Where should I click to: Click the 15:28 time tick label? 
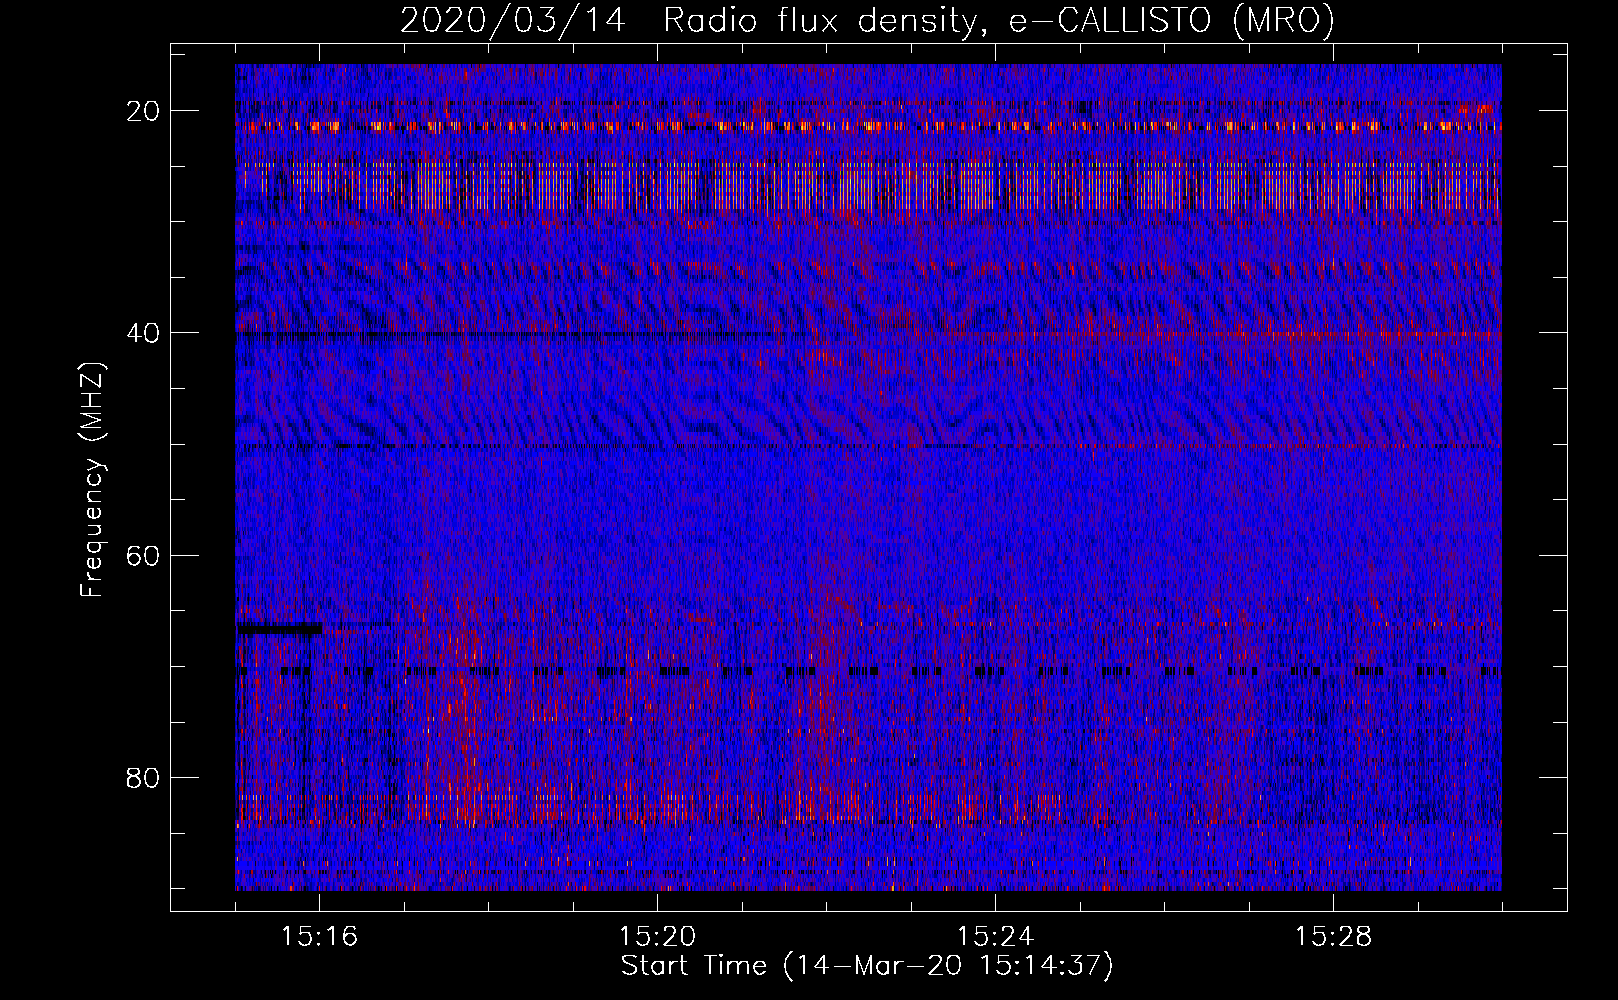pos(1333,937)
